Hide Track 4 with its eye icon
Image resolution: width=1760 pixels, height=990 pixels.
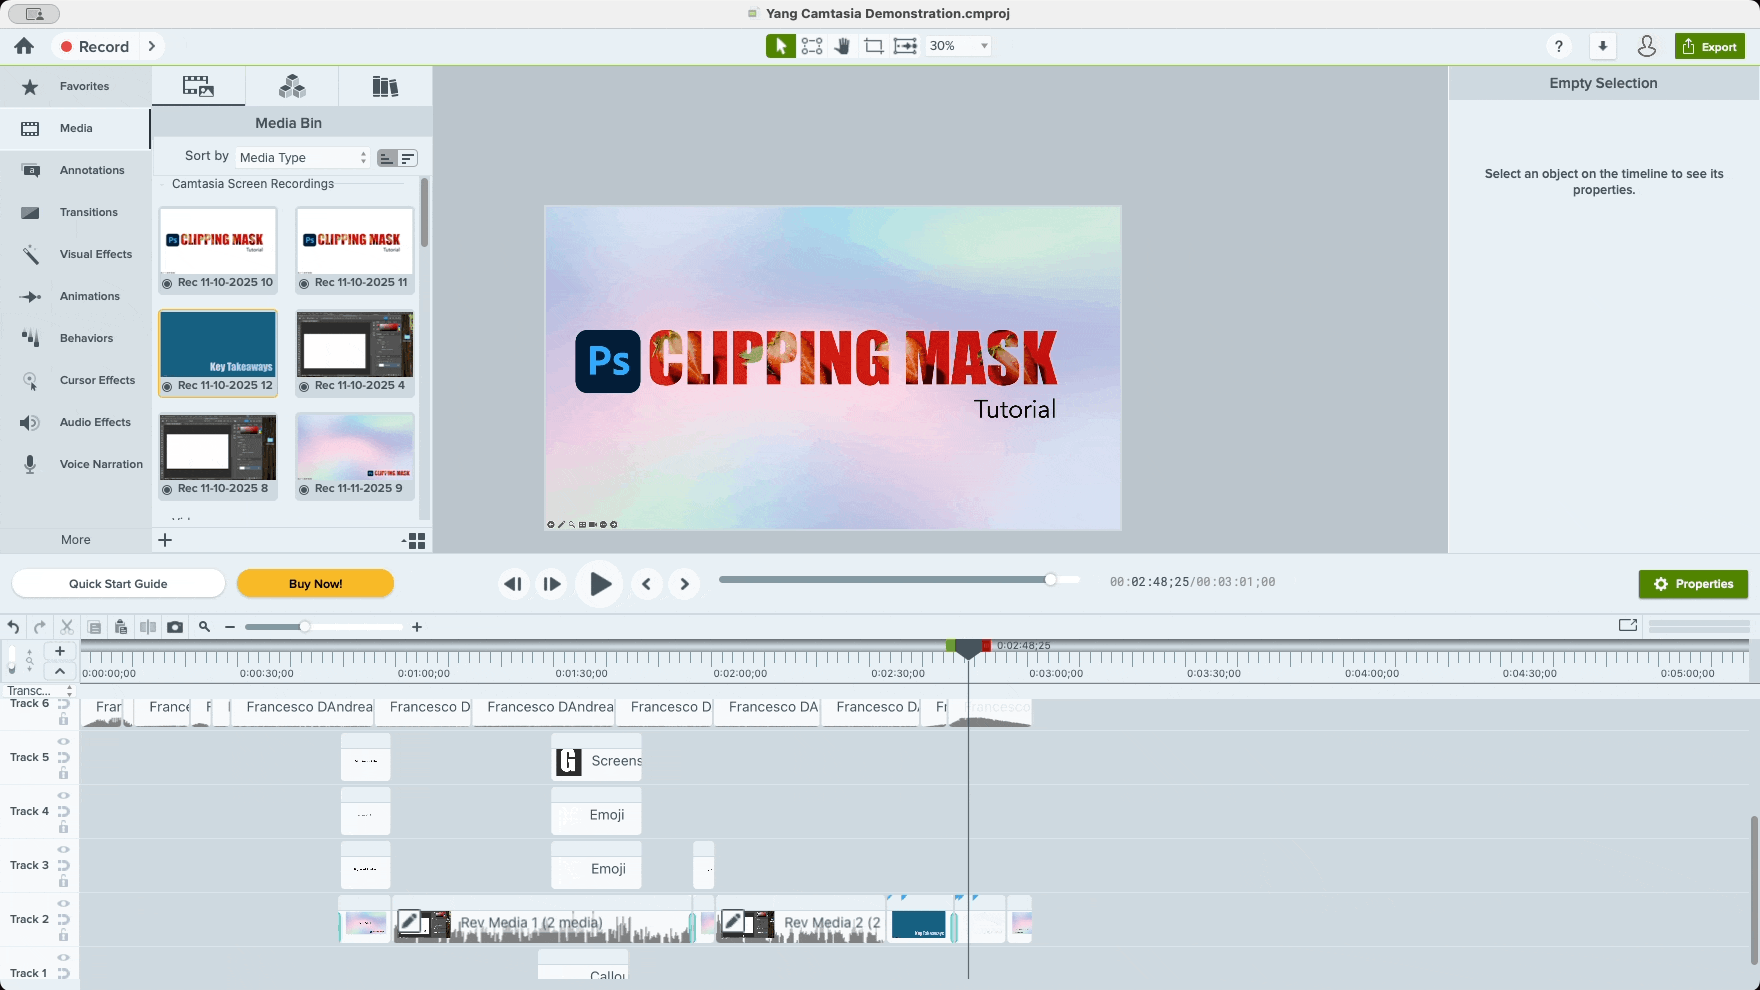tap(64, 796)
